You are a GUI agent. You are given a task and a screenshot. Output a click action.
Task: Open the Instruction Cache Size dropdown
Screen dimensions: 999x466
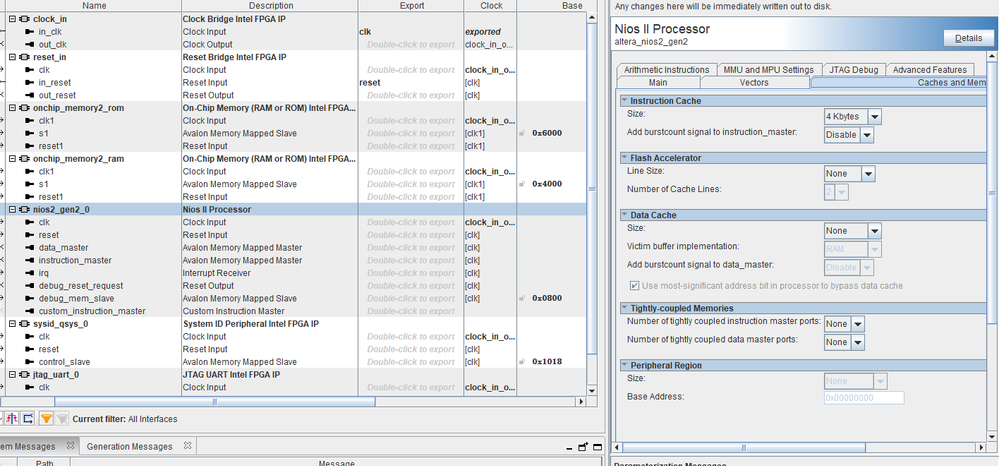(852, 117)
